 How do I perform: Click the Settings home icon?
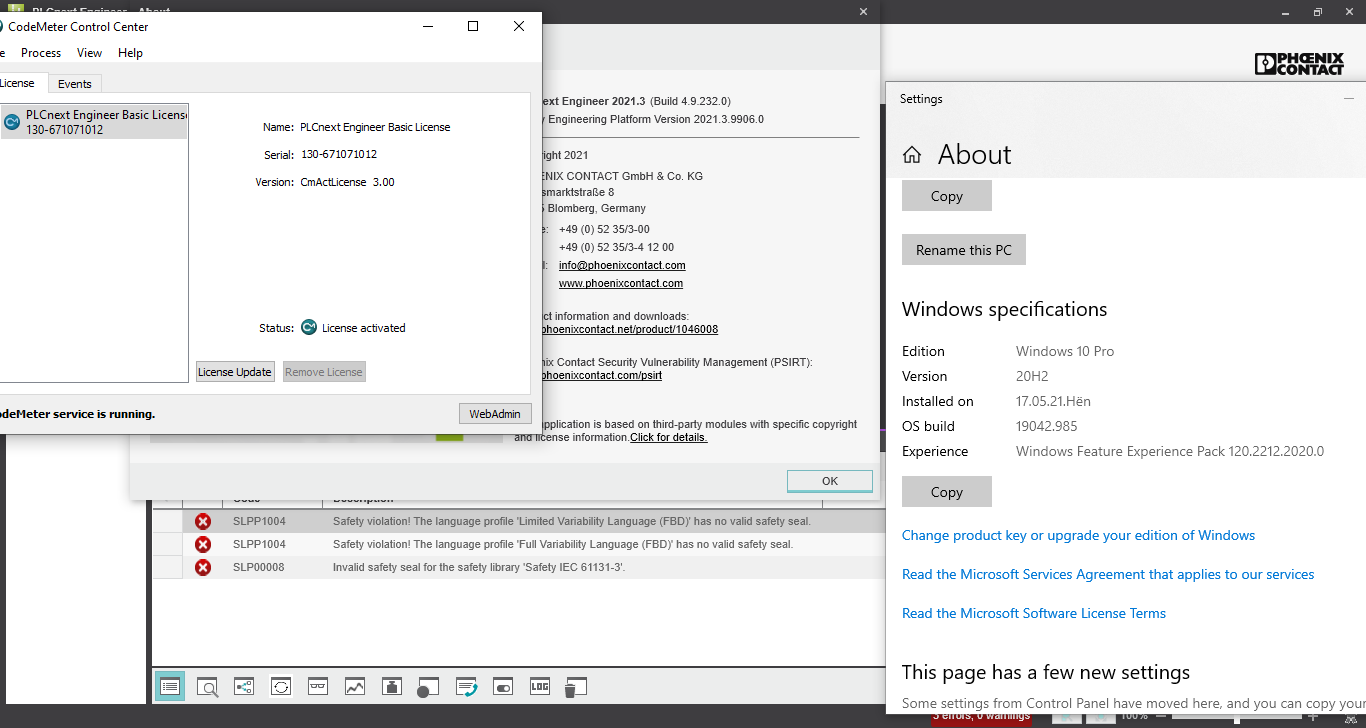click(912, 155)
